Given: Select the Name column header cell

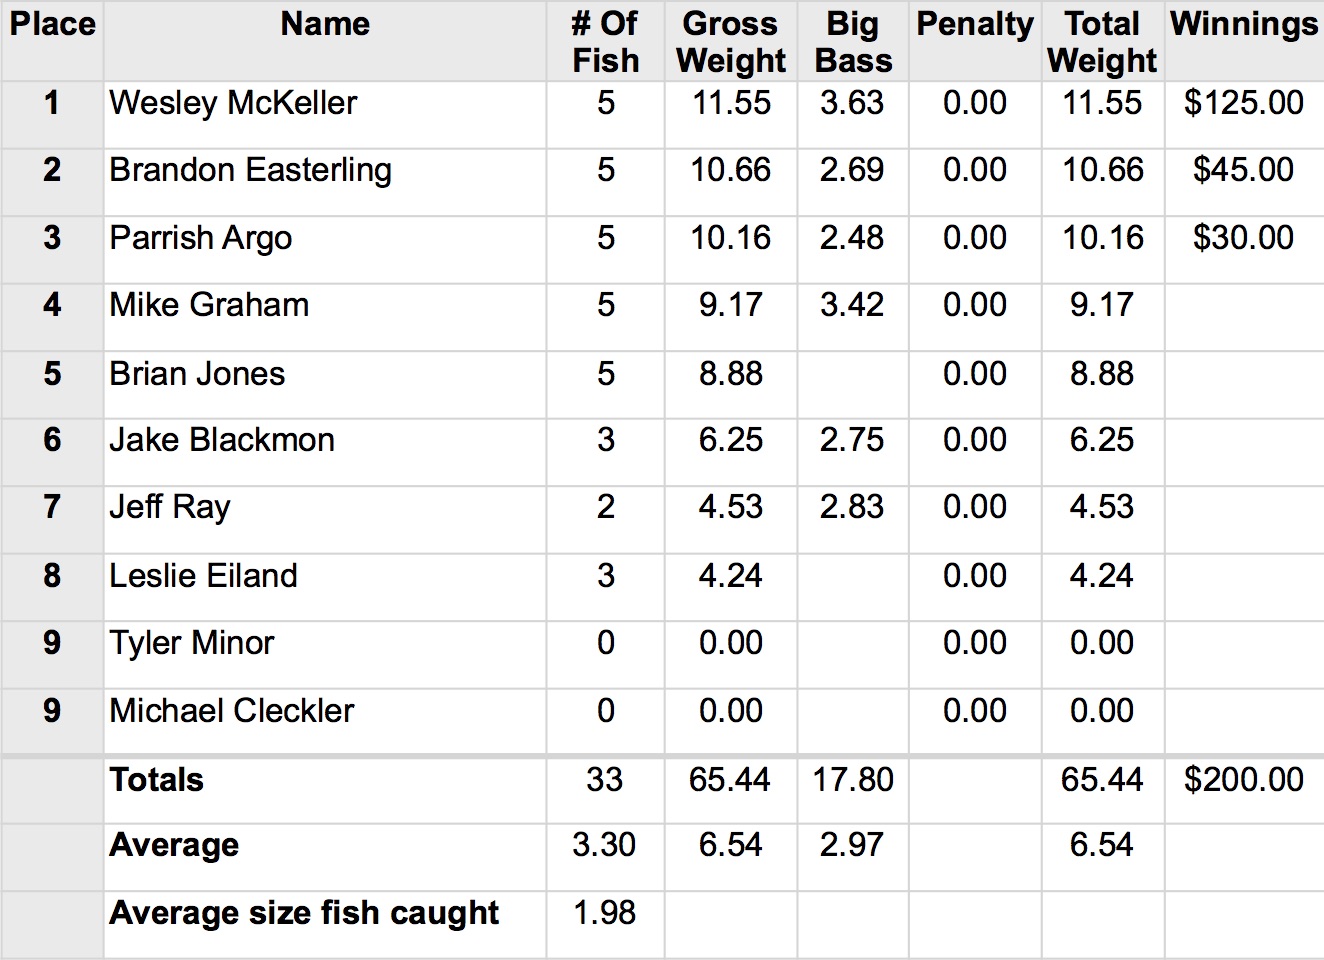Looking at the screenshot, I should point(325,24).
